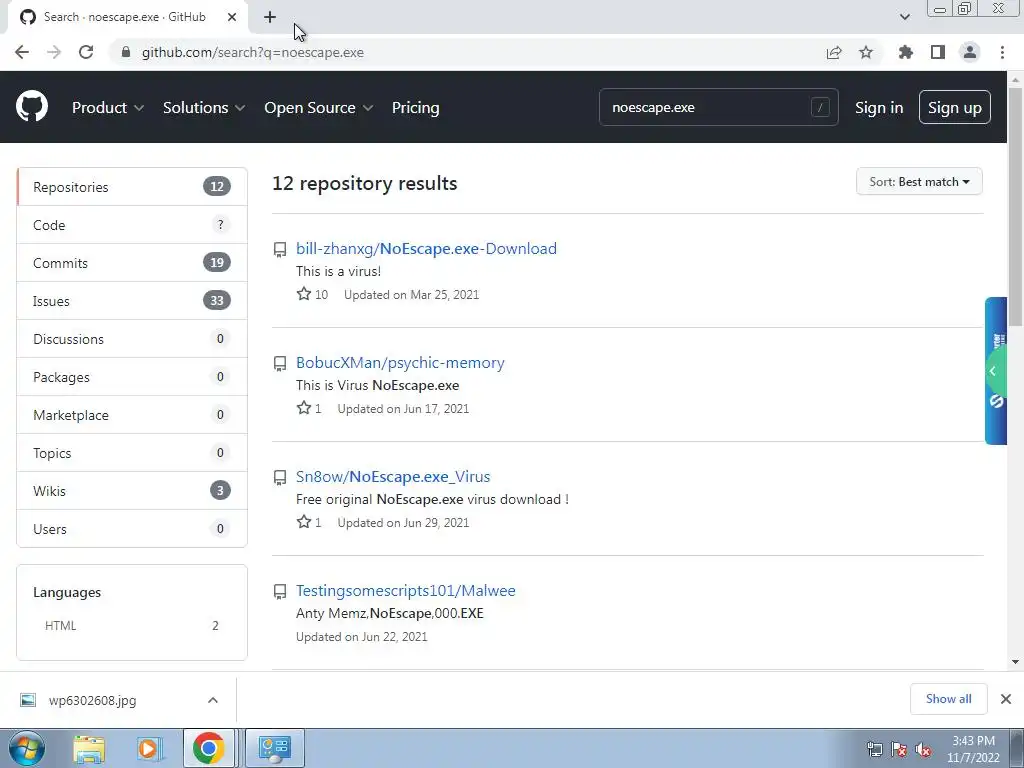The width and height of the screenshot is (1024, 768).
Task: Expand the Solutions menu
Action: point(204,108)
